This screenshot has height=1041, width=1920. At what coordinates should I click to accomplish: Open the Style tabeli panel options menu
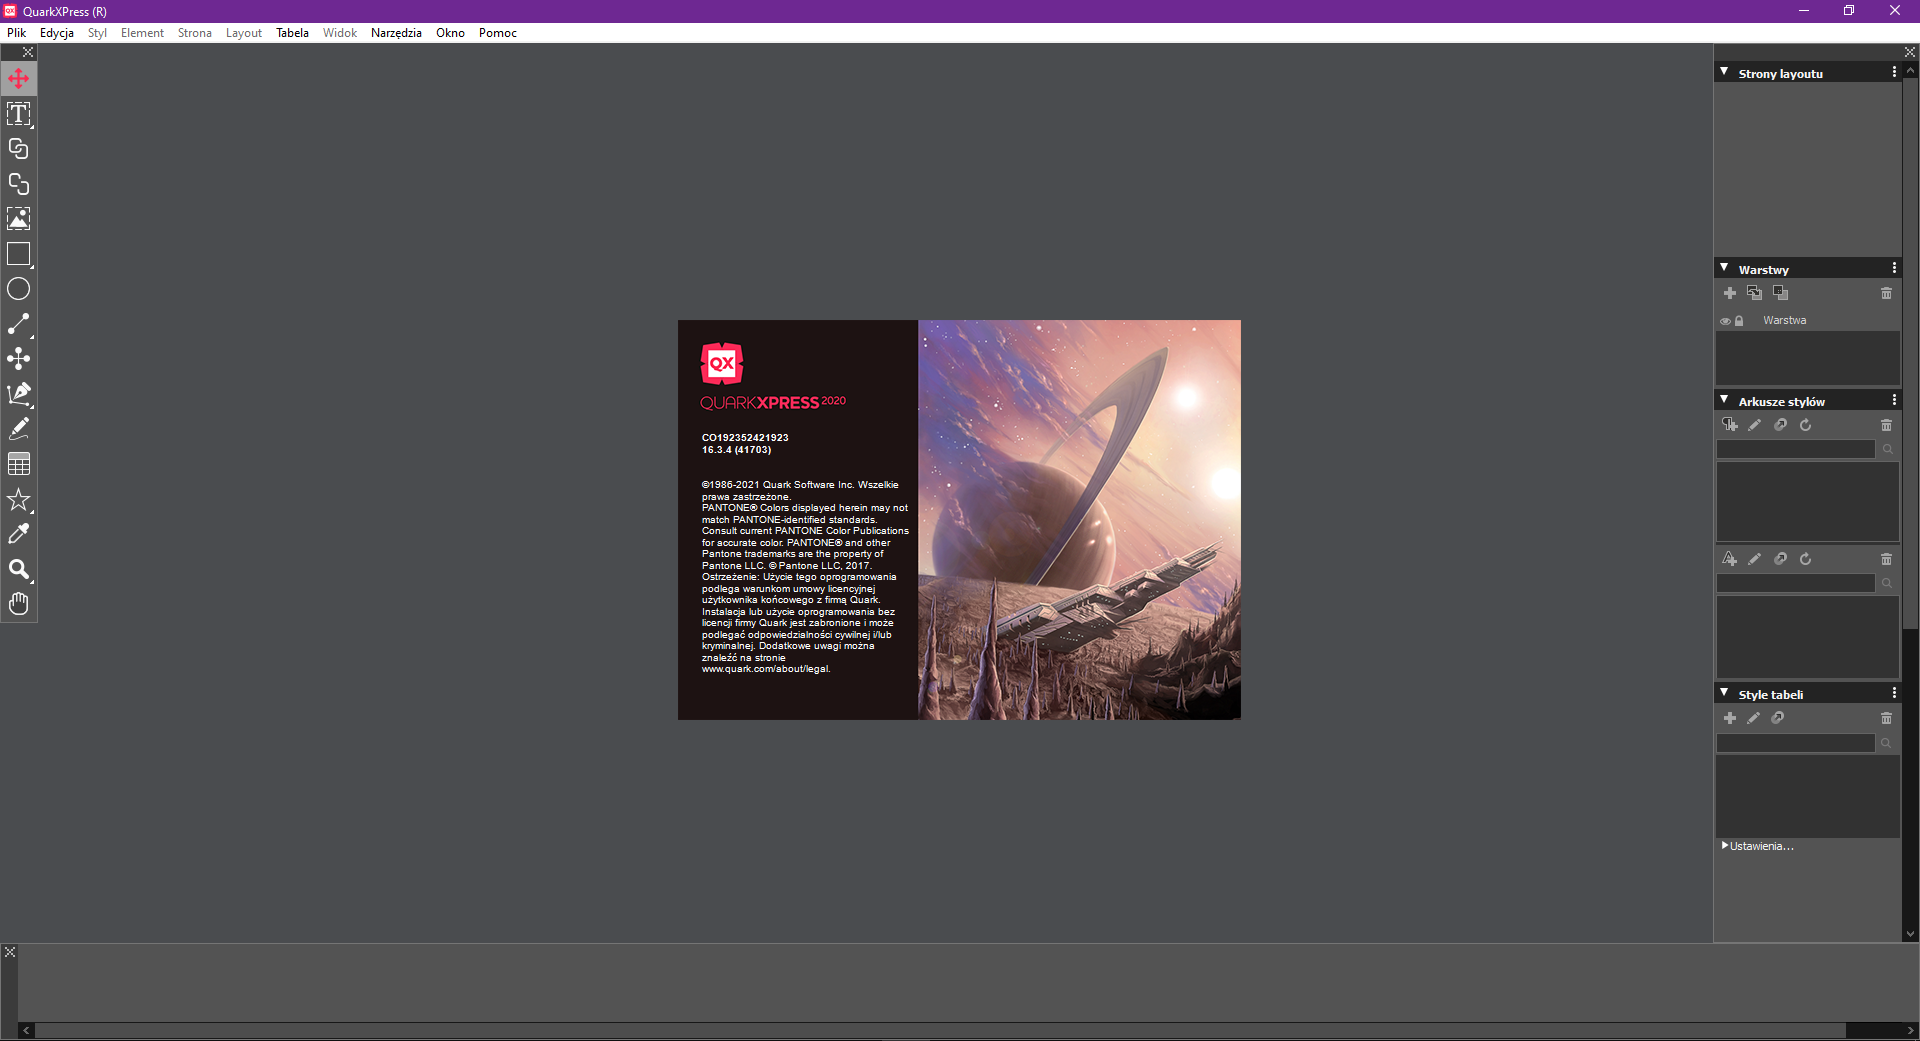pos(1894,693)
